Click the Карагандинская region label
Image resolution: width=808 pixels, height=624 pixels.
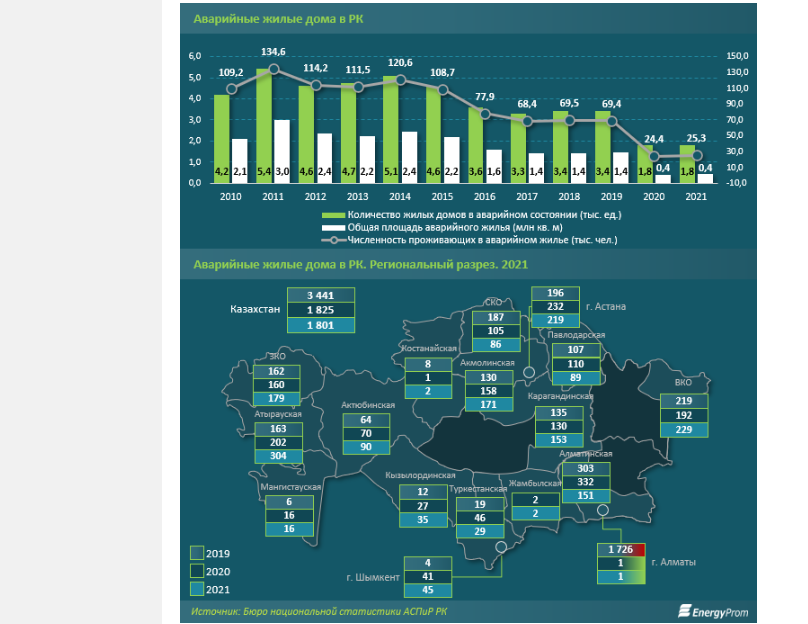[560, 396]
